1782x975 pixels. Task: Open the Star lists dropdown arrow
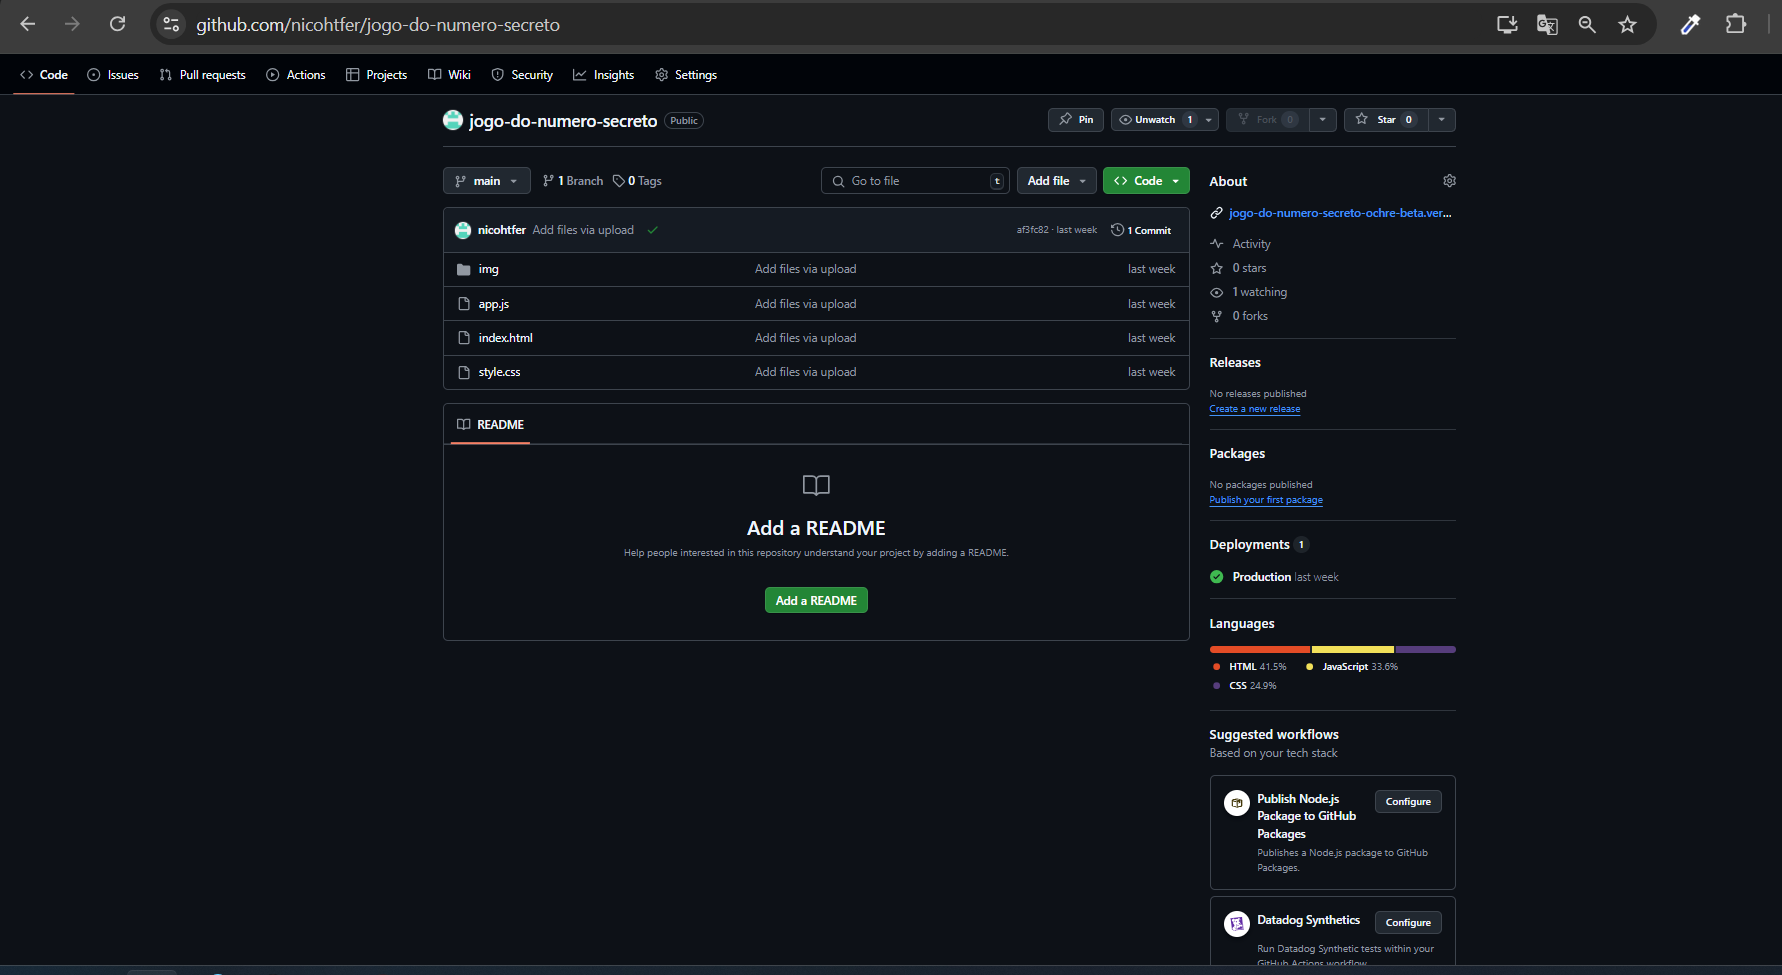coord(1442,120)
